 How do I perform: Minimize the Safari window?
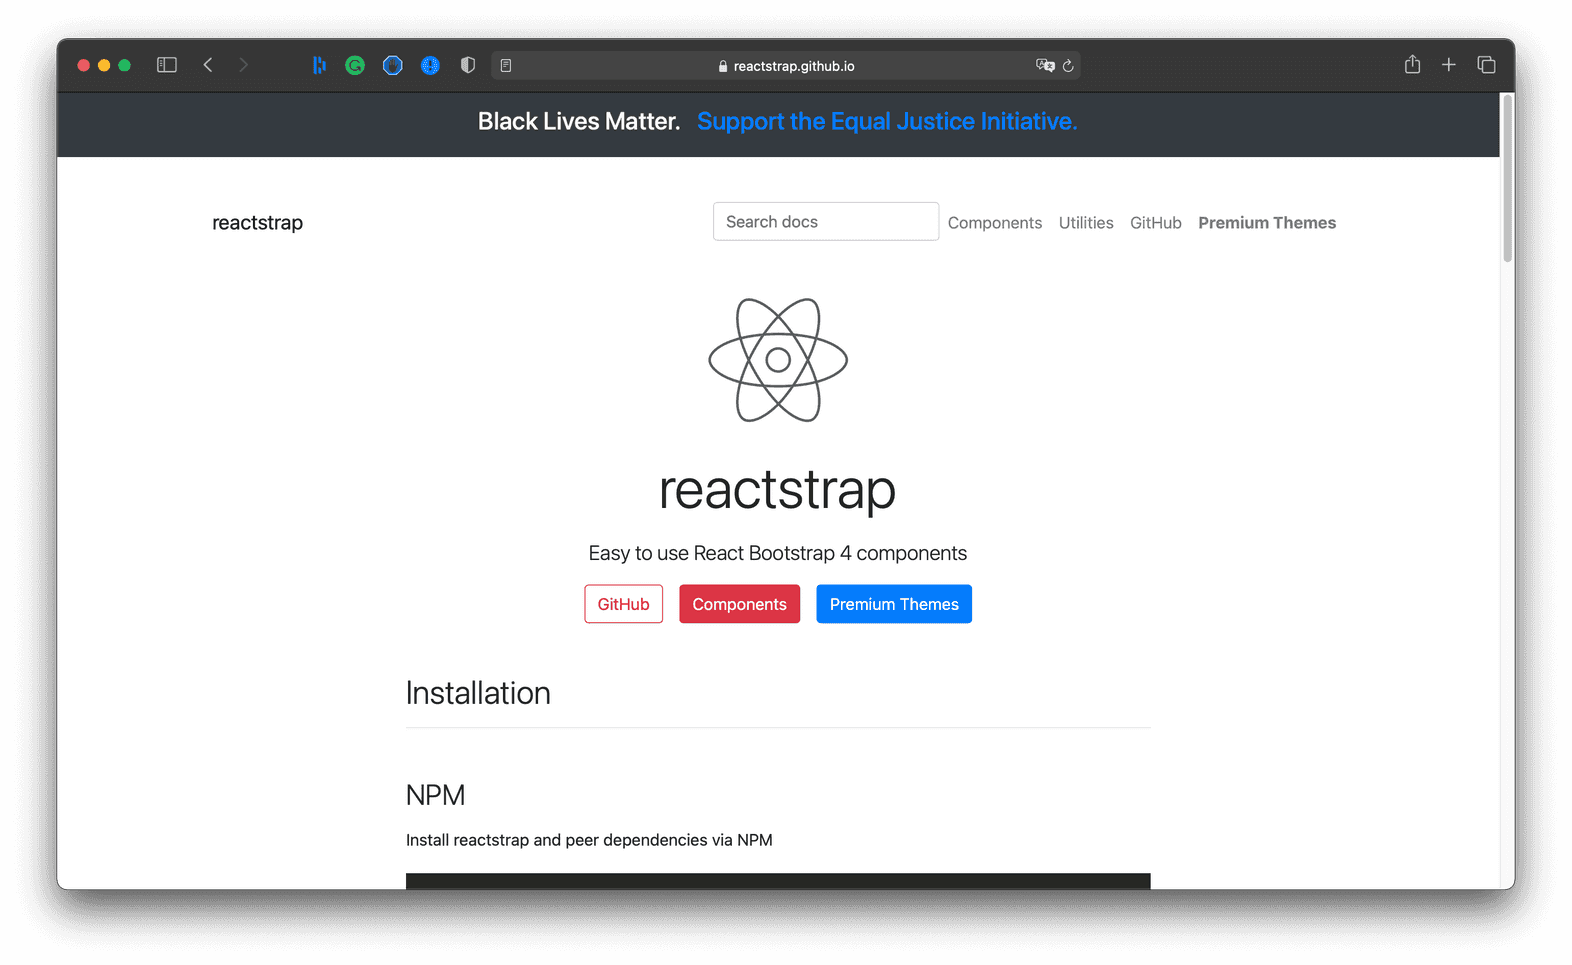point(104,65)
